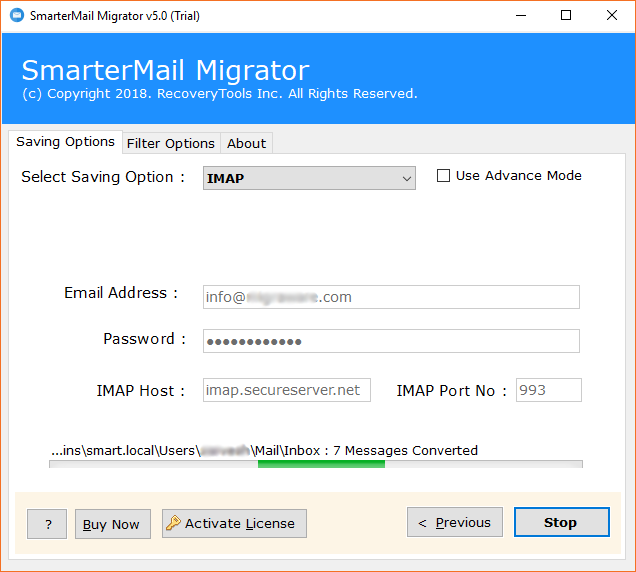Click the 'IMAP Host :' label
The image size is (636, 572).
(140, 391)
